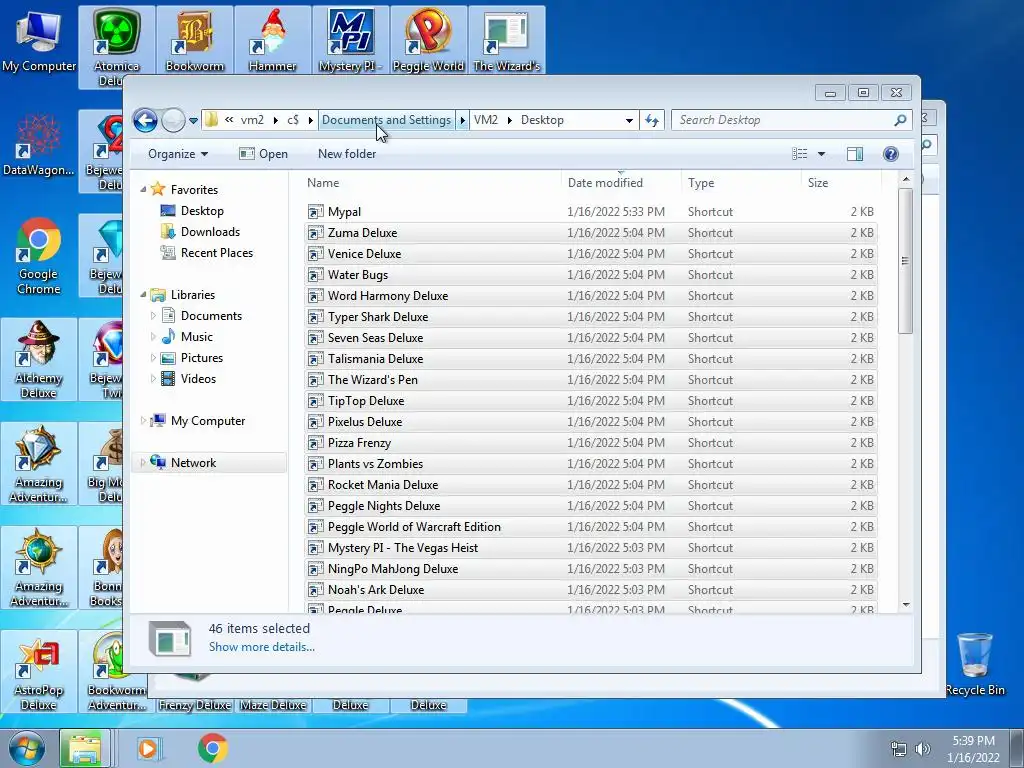Click the taskbar clock
Image resolution: width=1024 pixels, height=768 pixels.
[x=973, y=749]
